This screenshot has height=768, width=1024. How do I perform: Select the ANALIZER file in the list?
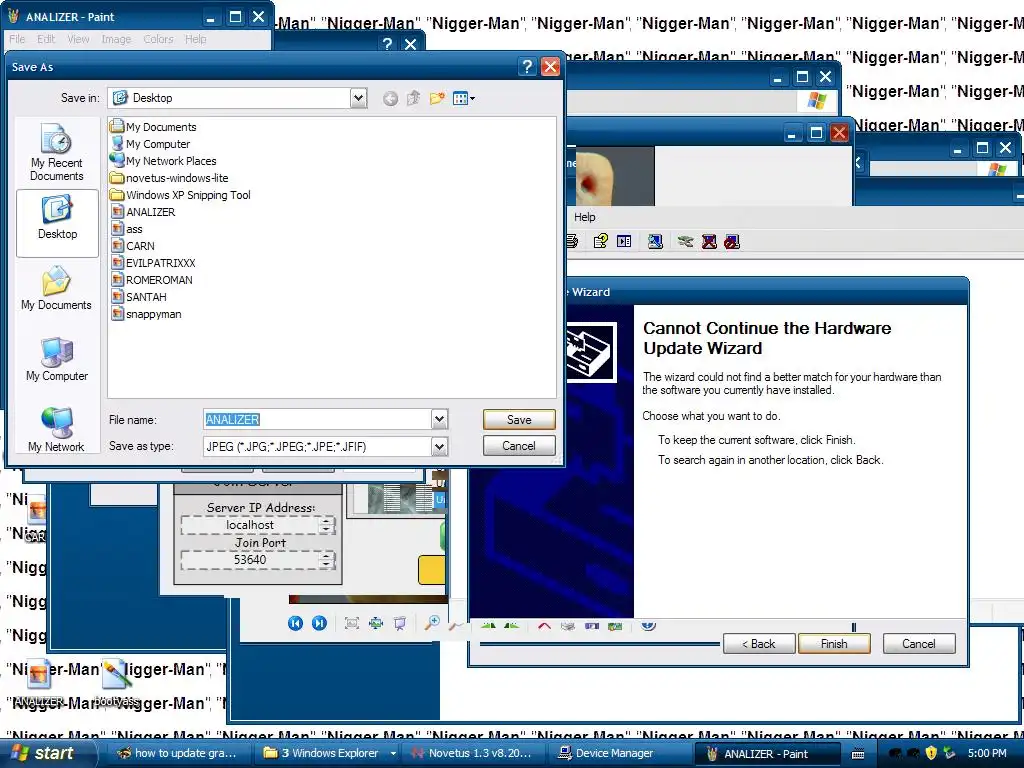click(143, 212)
